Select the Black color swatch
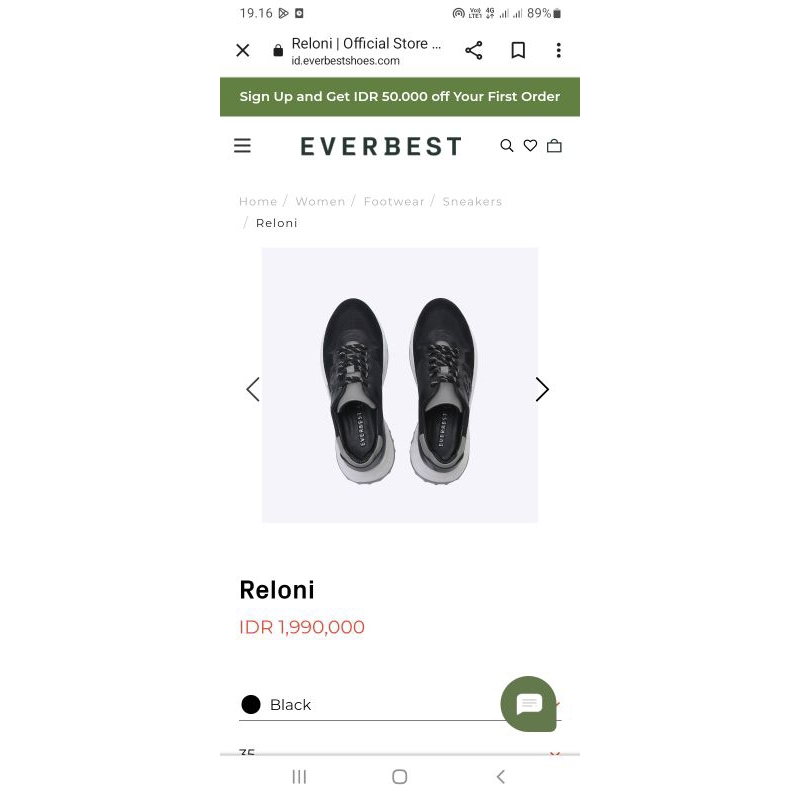This screenshot has width=800, height=800. point(250,704)
